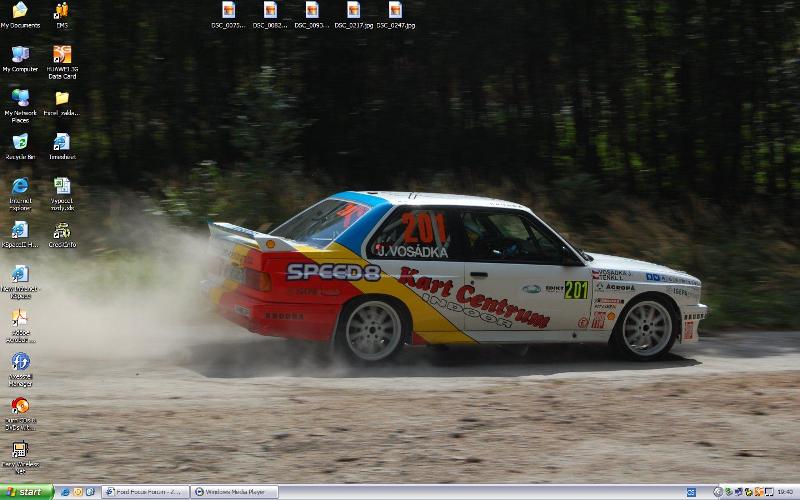Launch Internet Explorer from the desktop
The width and height of the screenshot is (800, 500).
click(x=20, y=187)
